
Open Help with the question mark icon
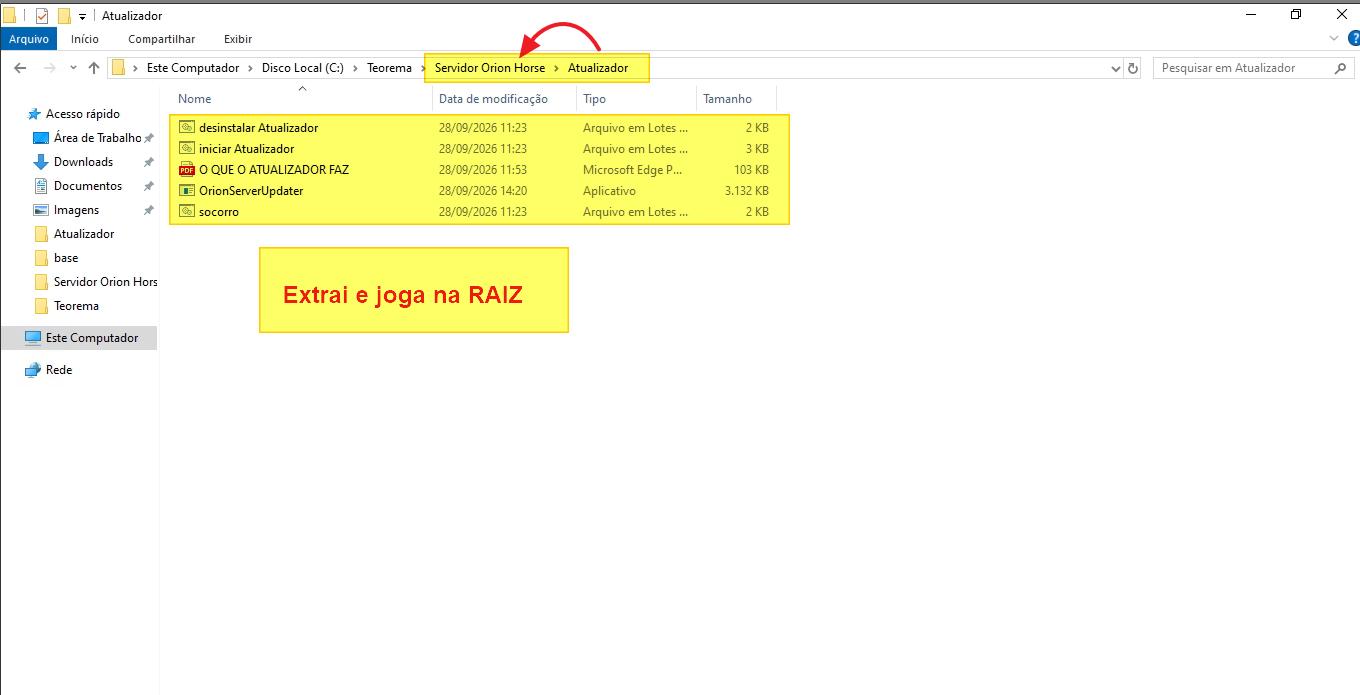1353,38
